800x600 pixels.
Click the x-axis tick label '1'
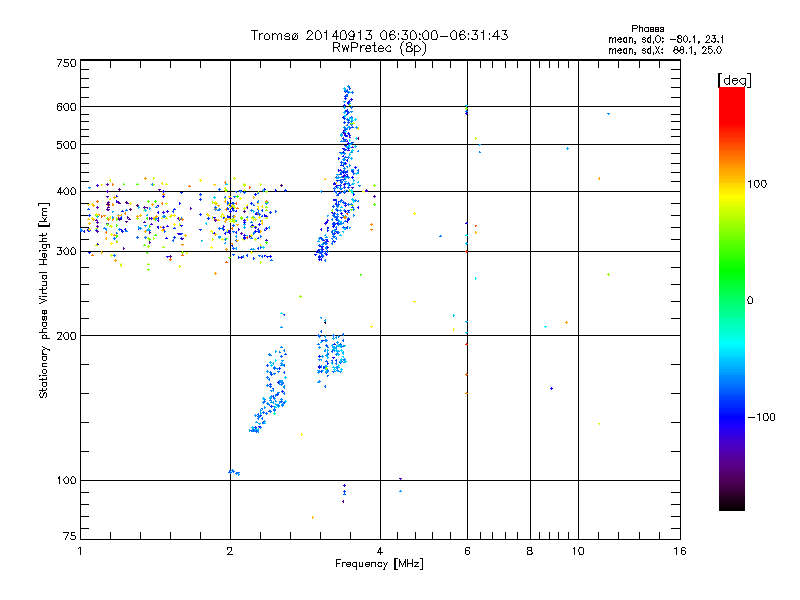[80, 551]
